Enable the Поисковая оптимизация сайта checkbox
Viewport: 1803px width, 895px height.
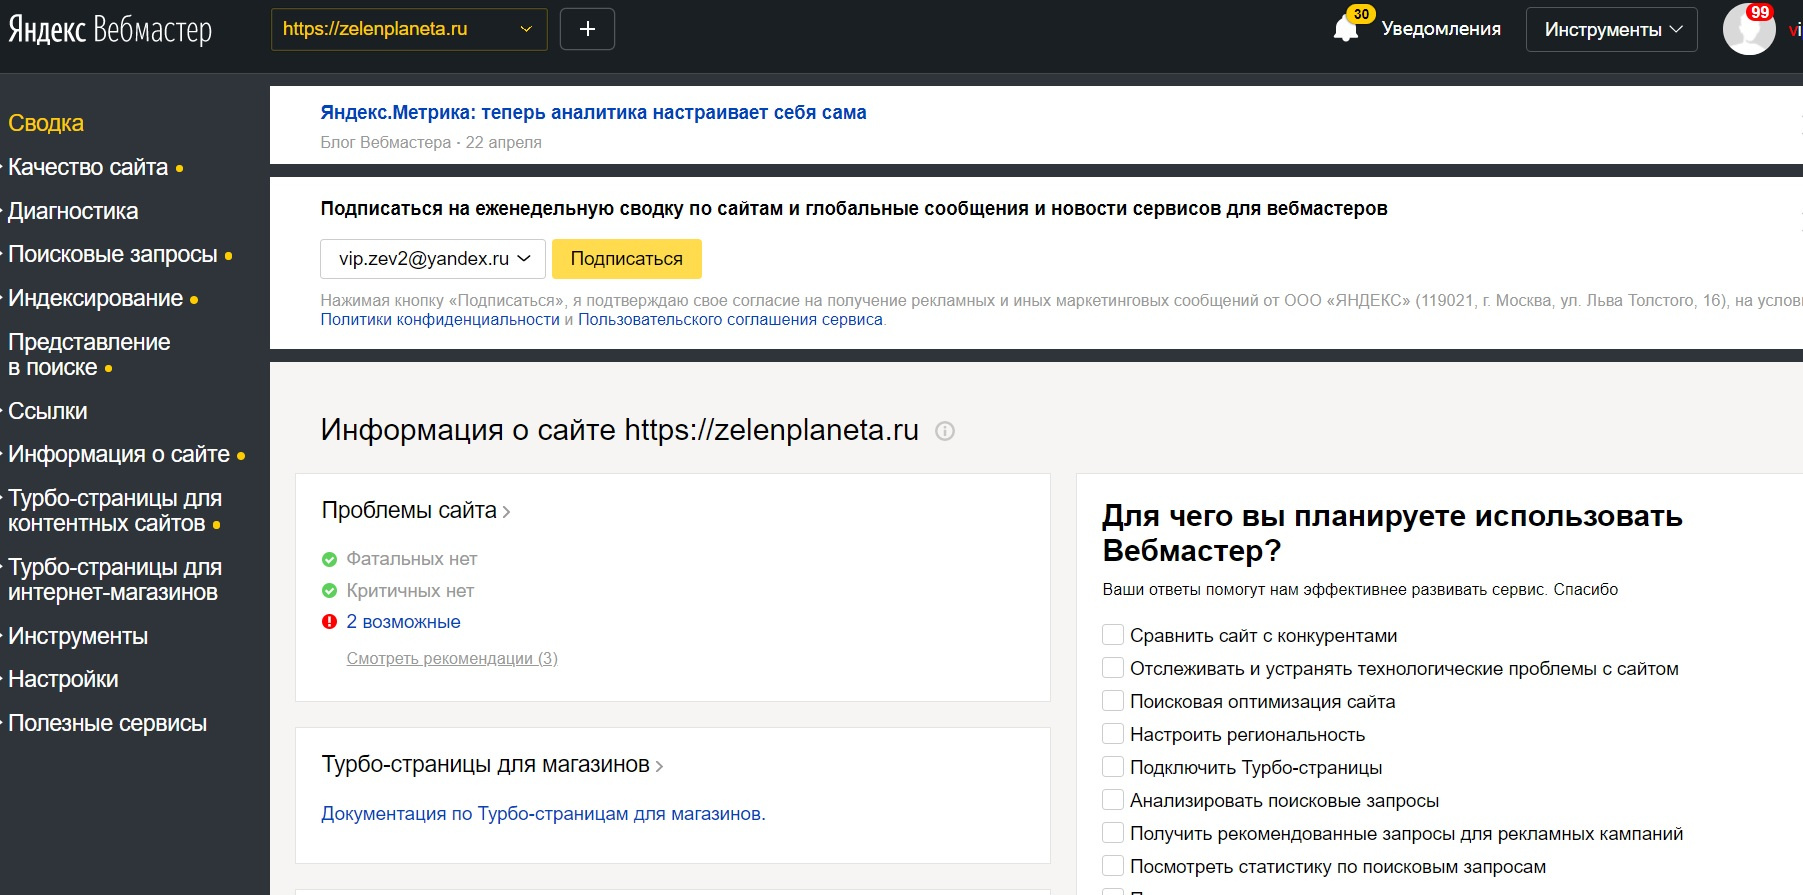coord(1112,701)
